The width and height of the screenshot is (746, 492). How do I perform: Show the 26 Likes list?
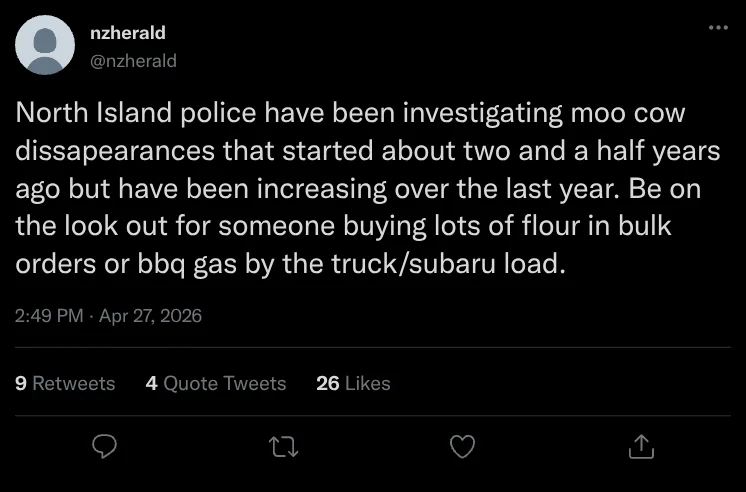[x=352, y=383]
